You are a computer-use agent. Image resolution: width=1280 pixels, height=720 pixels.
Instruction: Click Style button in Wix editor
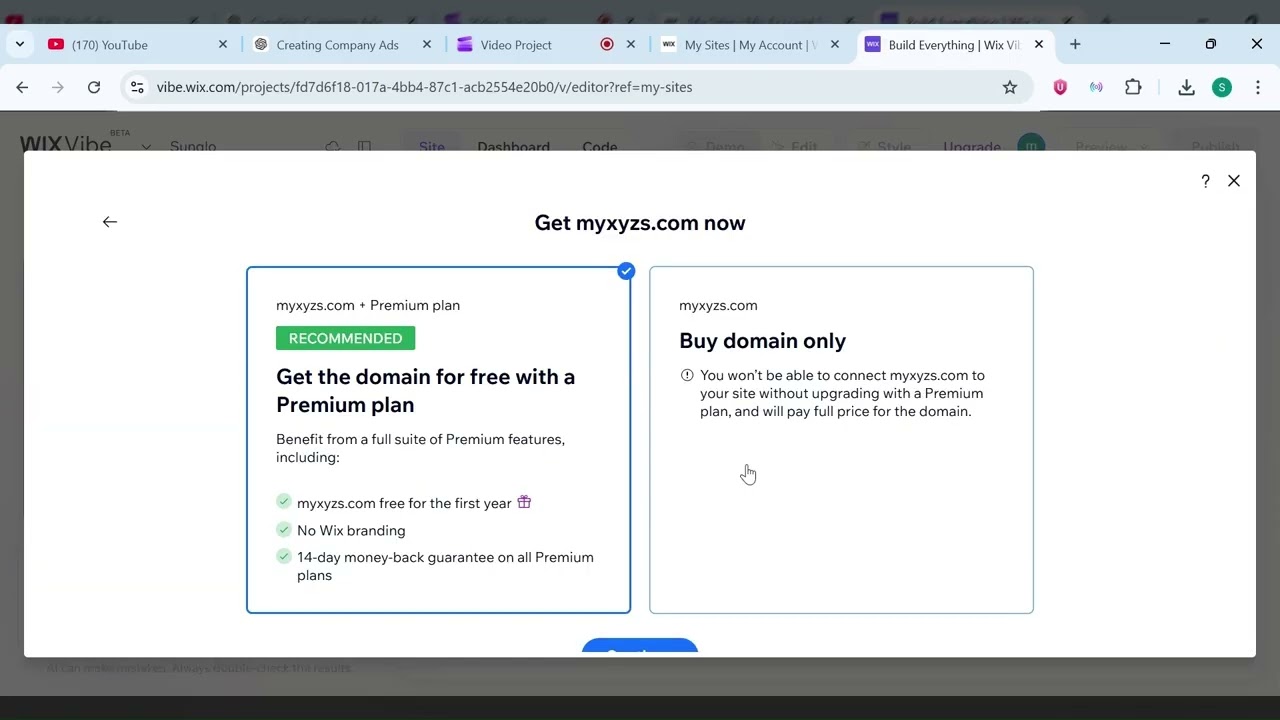[x=884, y=146]
